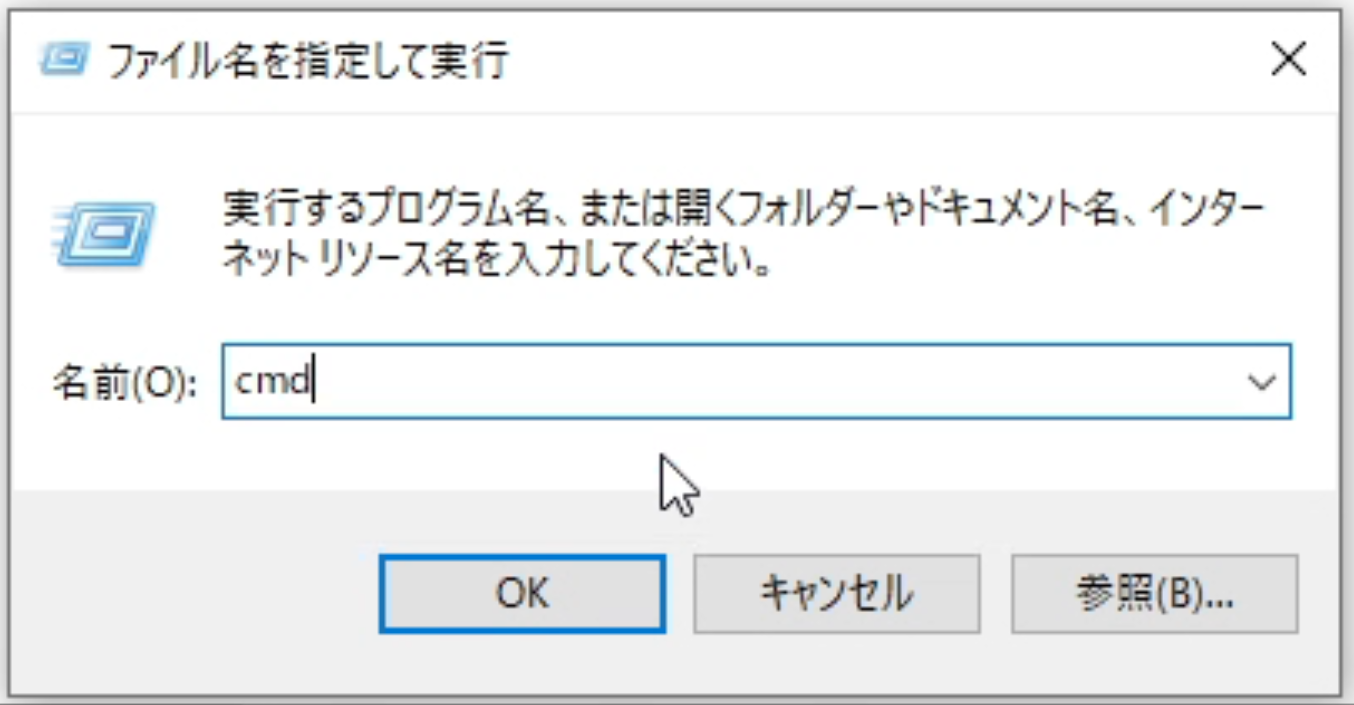This screenshot has width=1354, height=705.
Task: Select the インター text at description line end
Action: click(x=1205, y=212)
